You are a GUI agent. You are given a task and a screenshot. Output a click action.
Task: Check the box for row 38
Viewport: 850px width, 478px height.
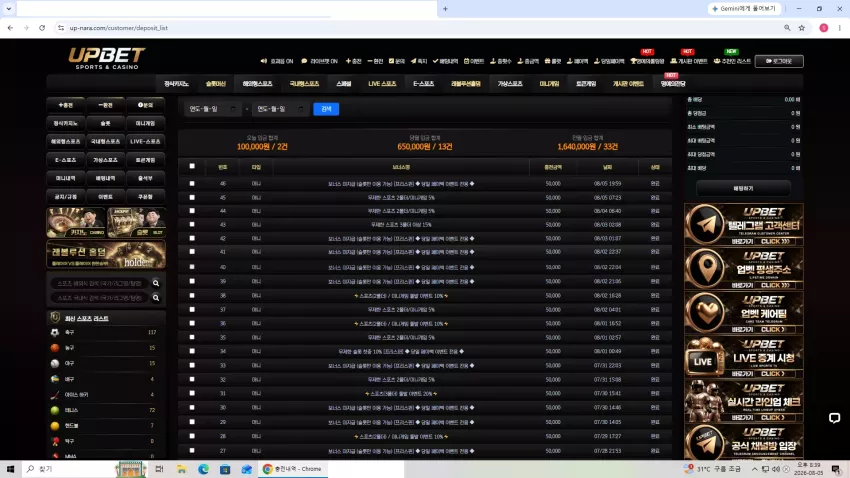click(x=192, y=295)
